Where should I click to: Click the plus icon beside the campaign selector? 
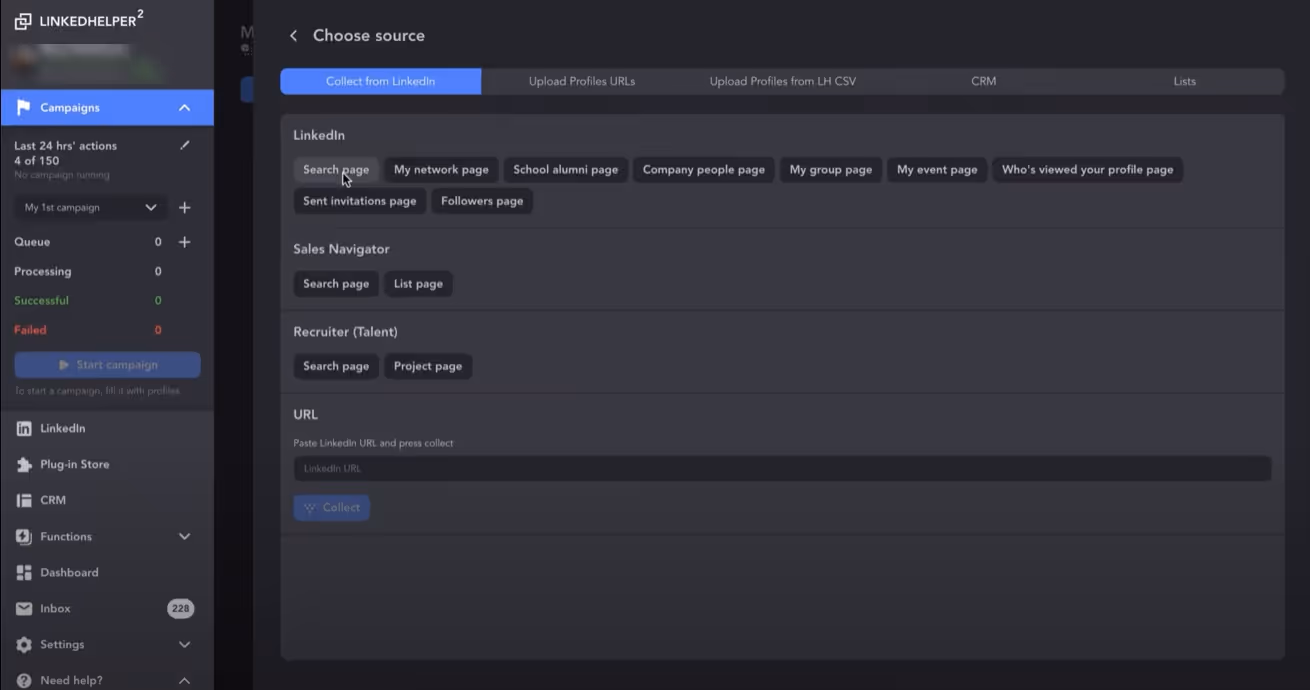coord(184,207)
